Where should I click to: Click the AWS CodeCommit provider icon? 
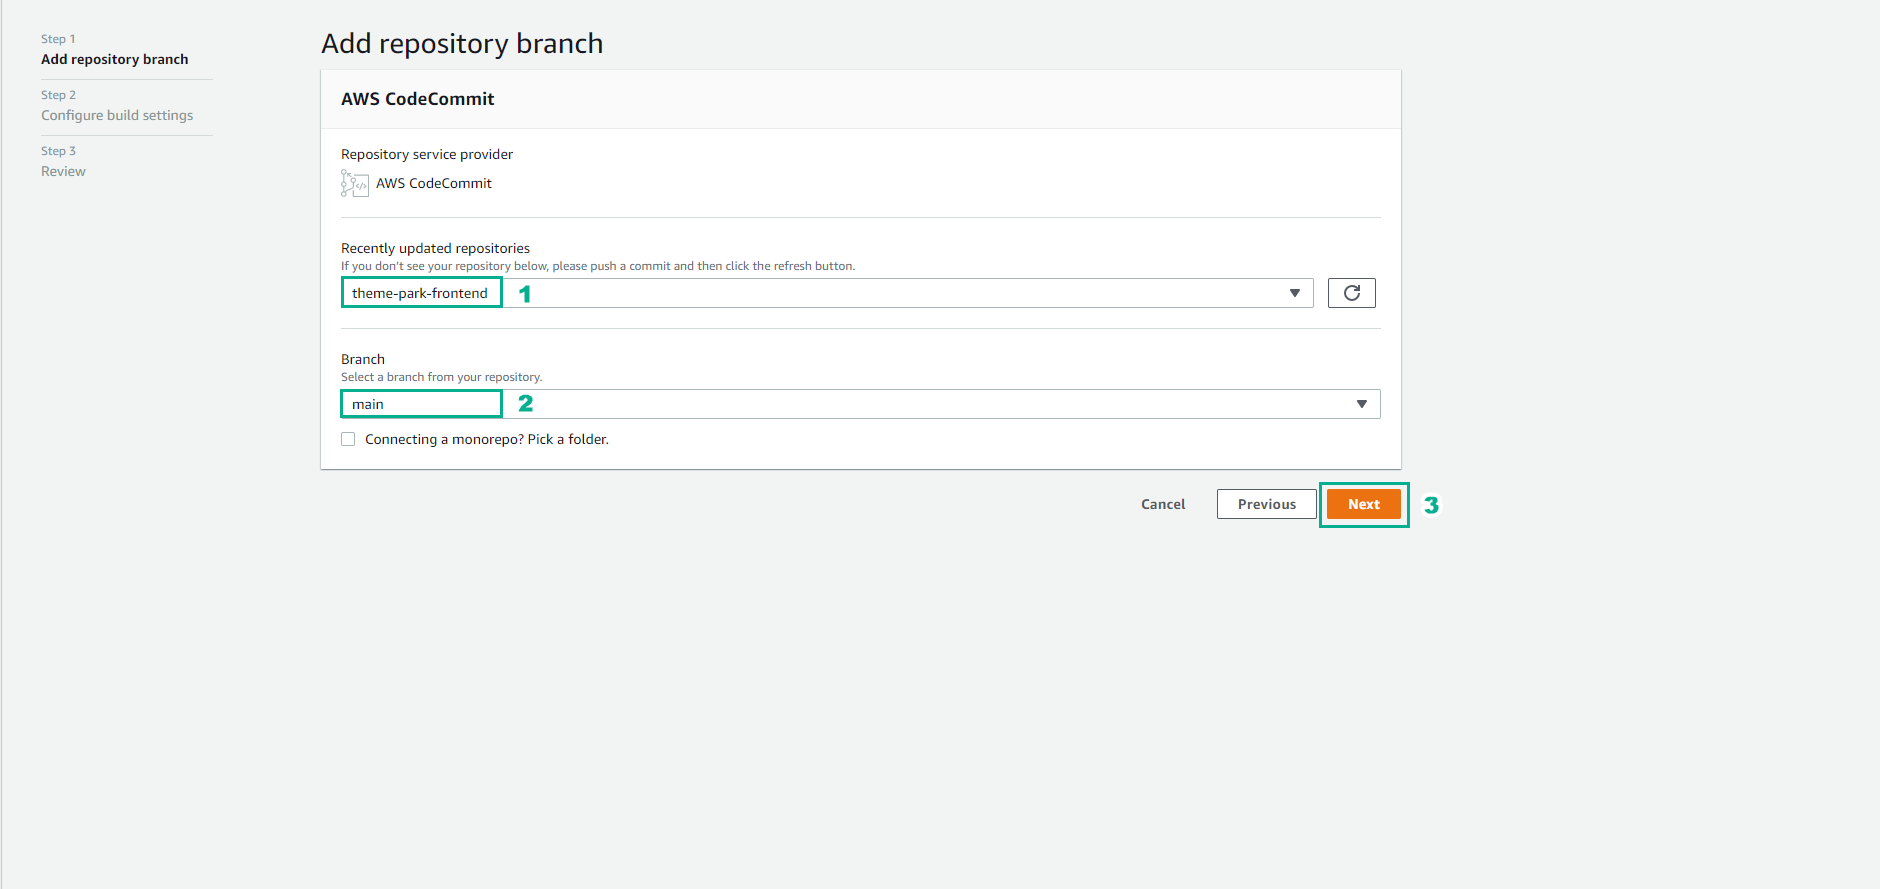354,183
